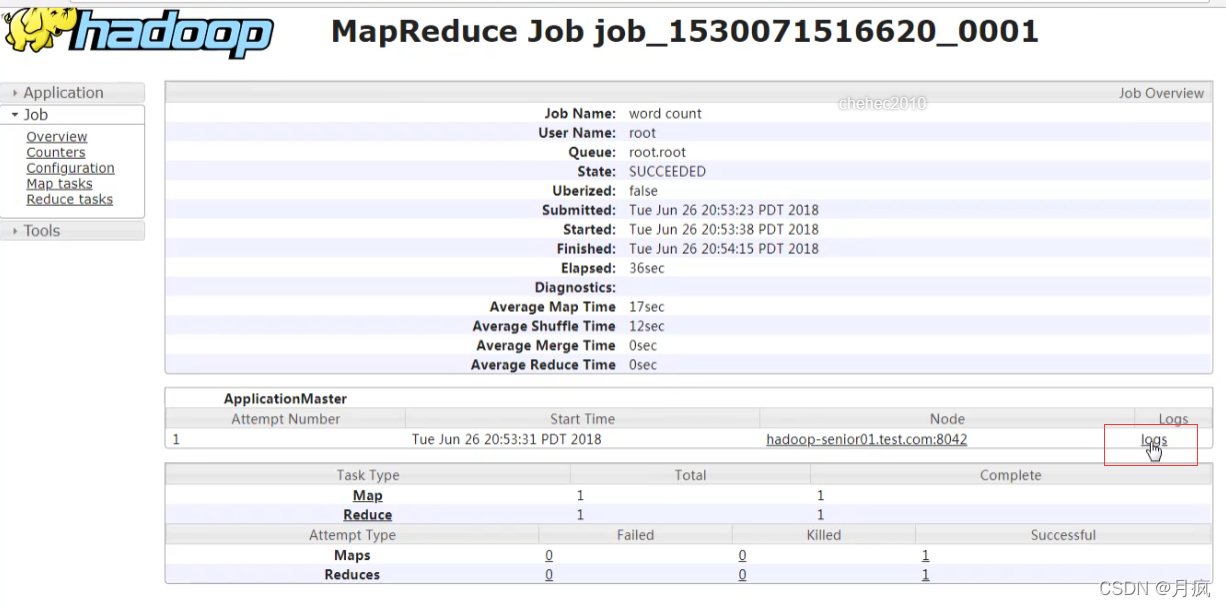Image resolution: width=1226 pixels, height=607 pixels.
Task: Open the Counters link
Action: click(56, 153)
